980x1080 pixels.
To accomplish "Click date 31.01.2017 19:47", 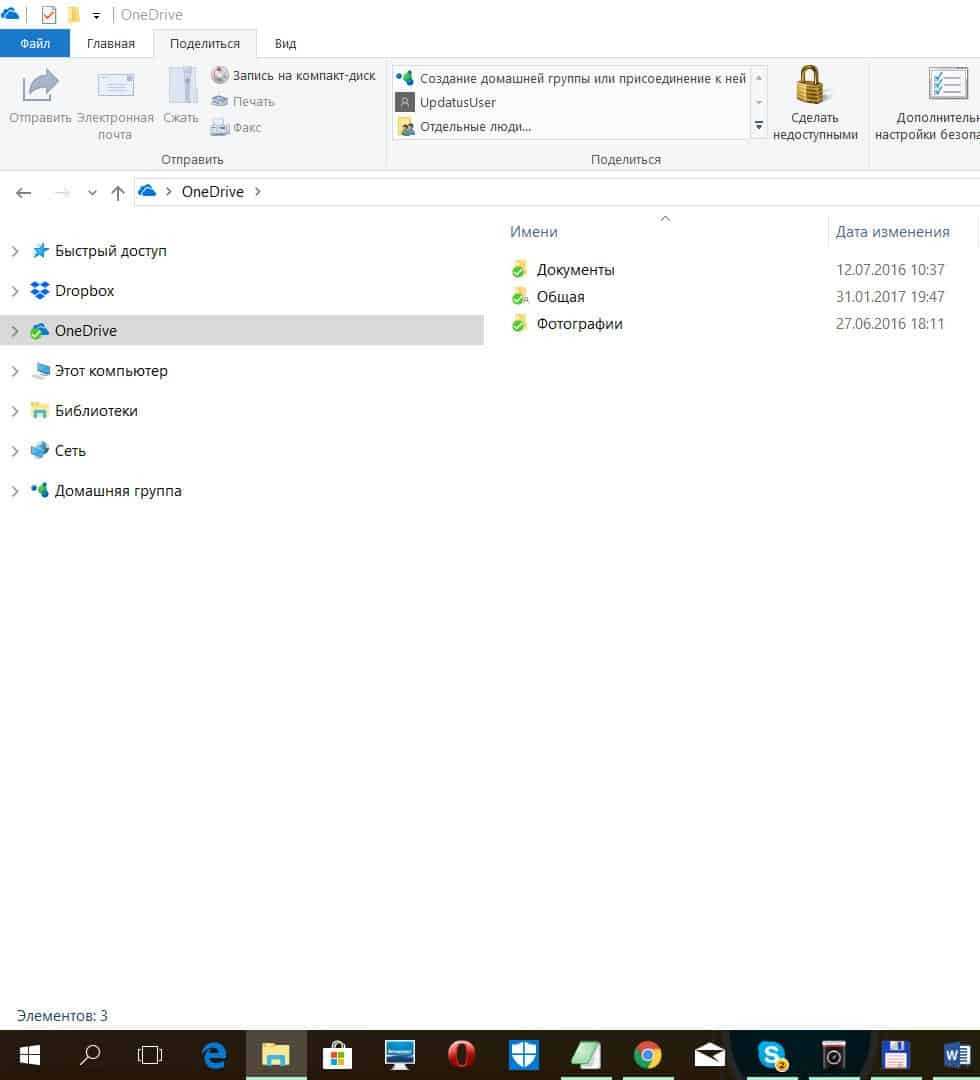I will click(890, 297).
